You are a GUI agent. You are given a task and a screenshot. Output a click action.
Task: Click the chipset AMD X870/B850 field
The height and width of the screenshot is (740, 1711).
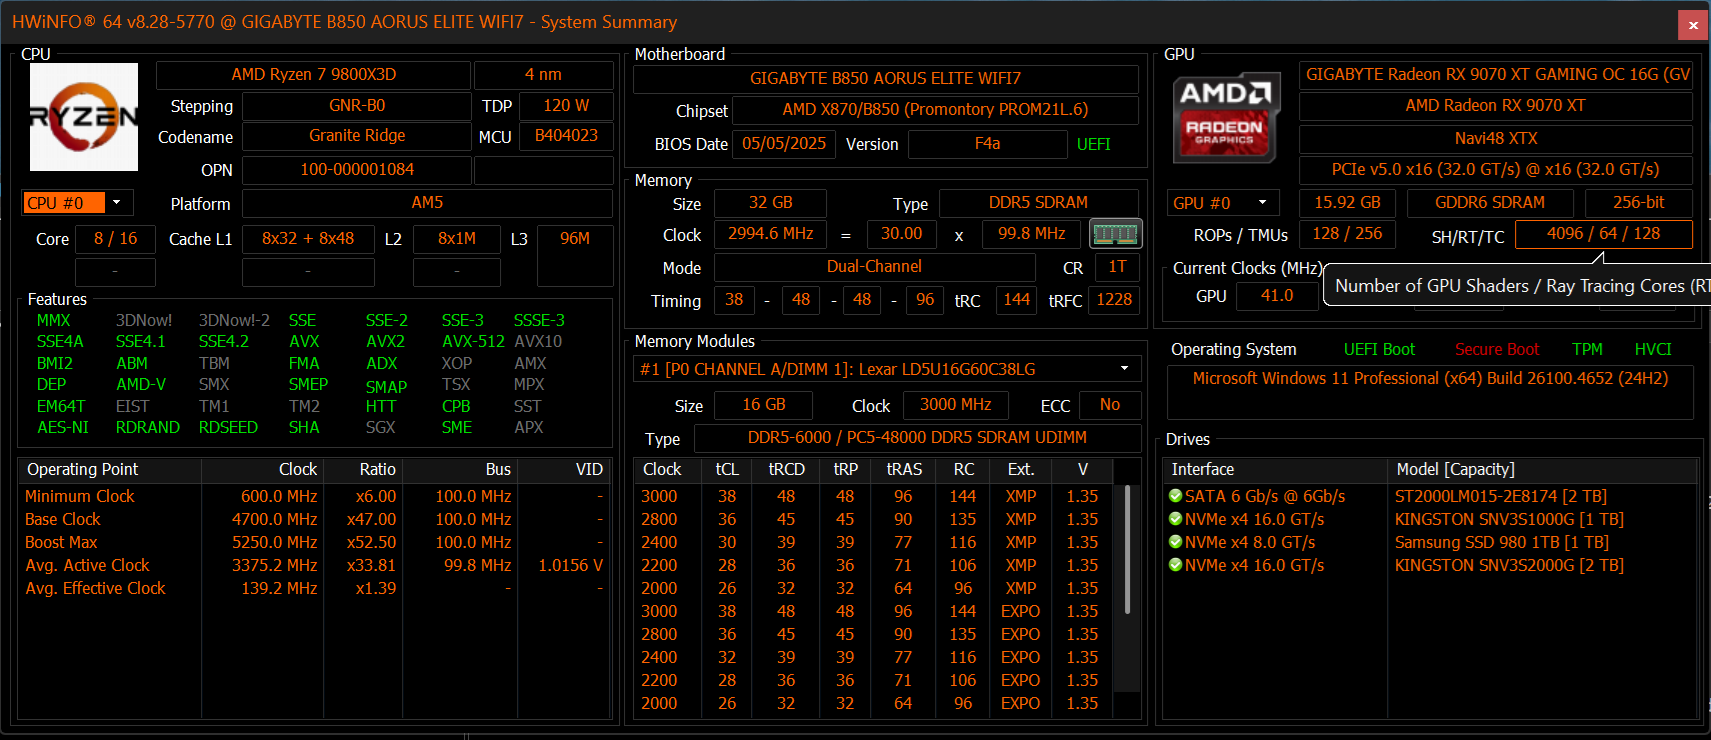[x=935, y=109]
